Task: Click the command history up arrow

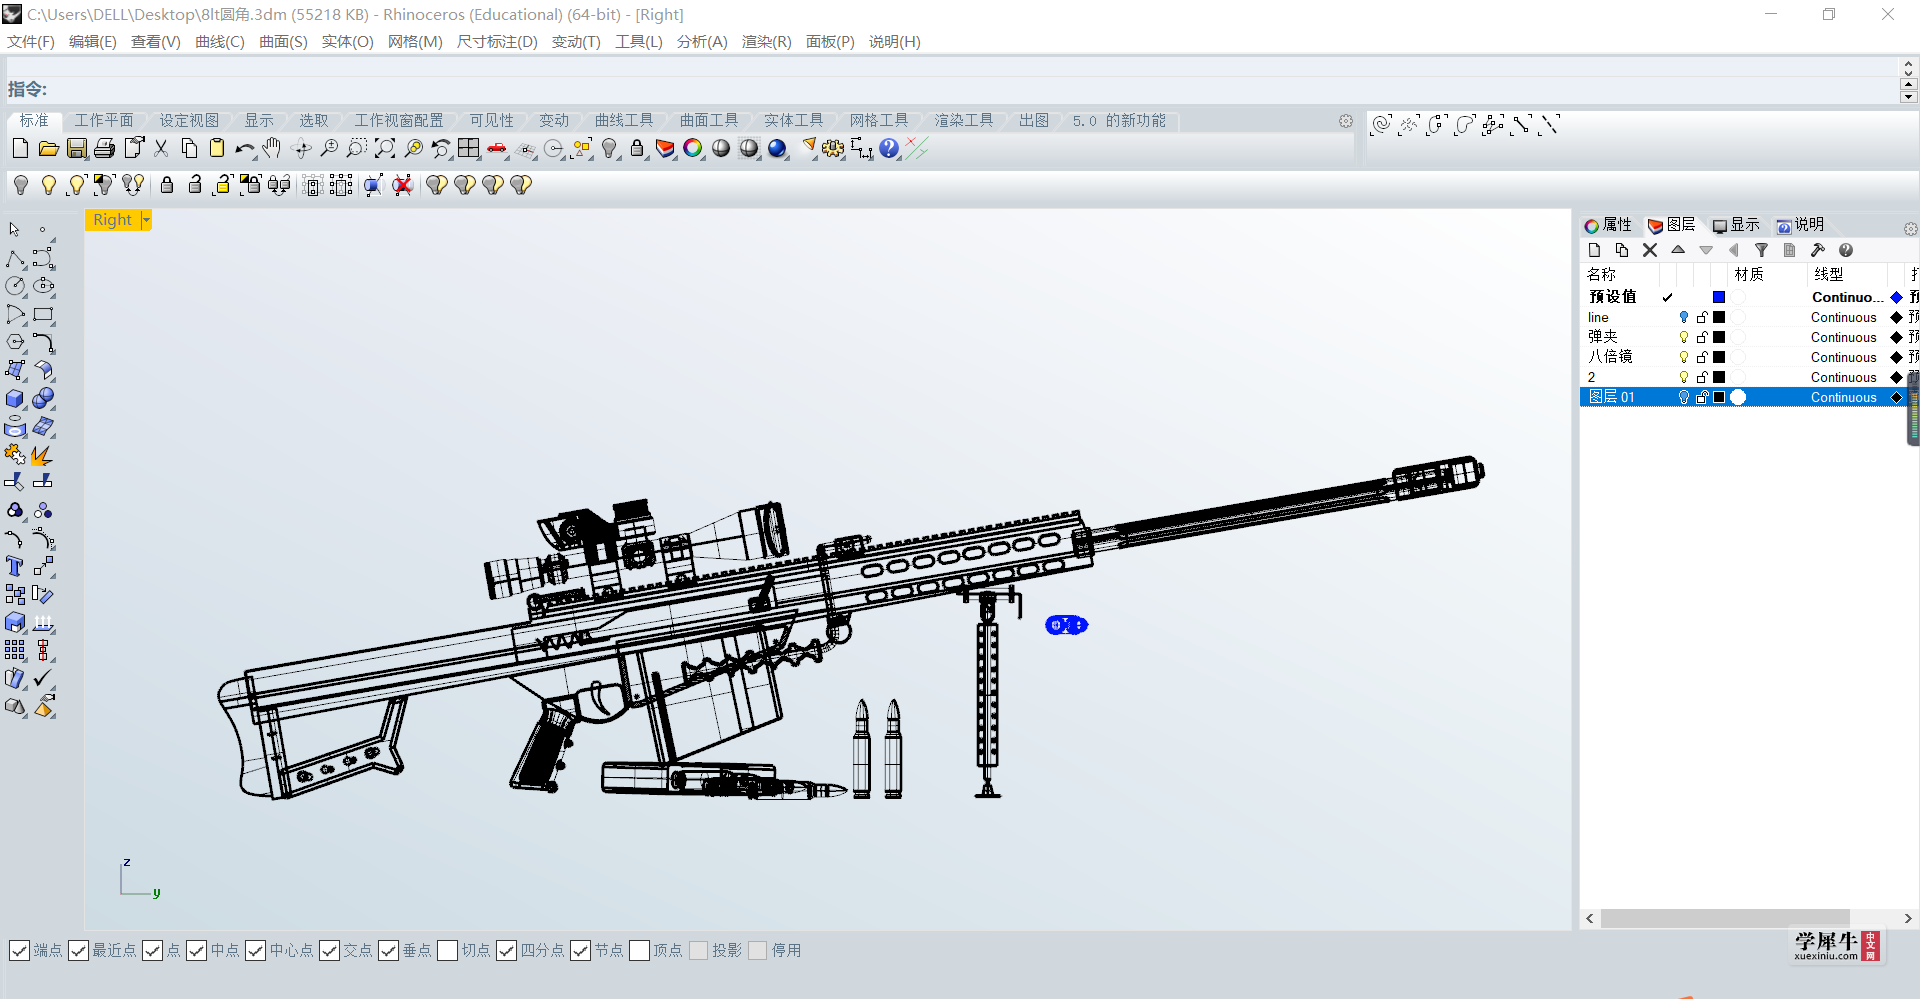Action: 1909,84
